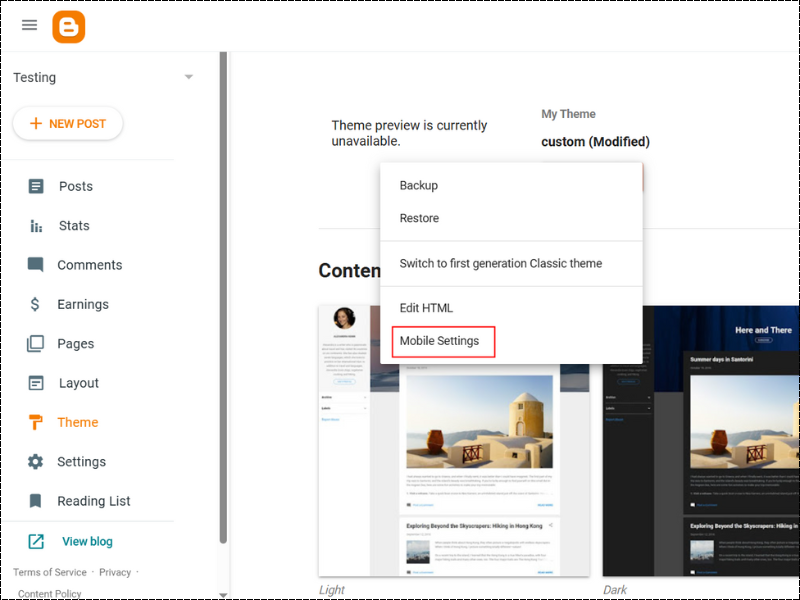The height and width of the screenshot is (600, 800).
Task: Select Restore in the theme menu
Action: [x=419, y=218]
